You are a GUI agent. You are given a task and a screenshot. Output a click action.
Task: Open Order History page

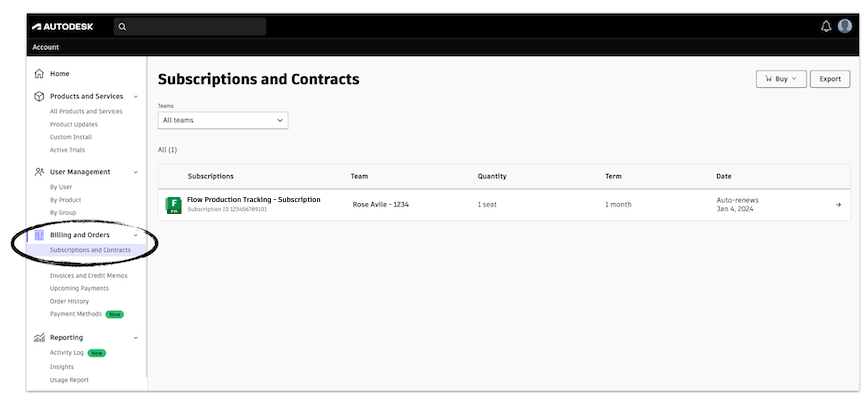coord(69,301)
